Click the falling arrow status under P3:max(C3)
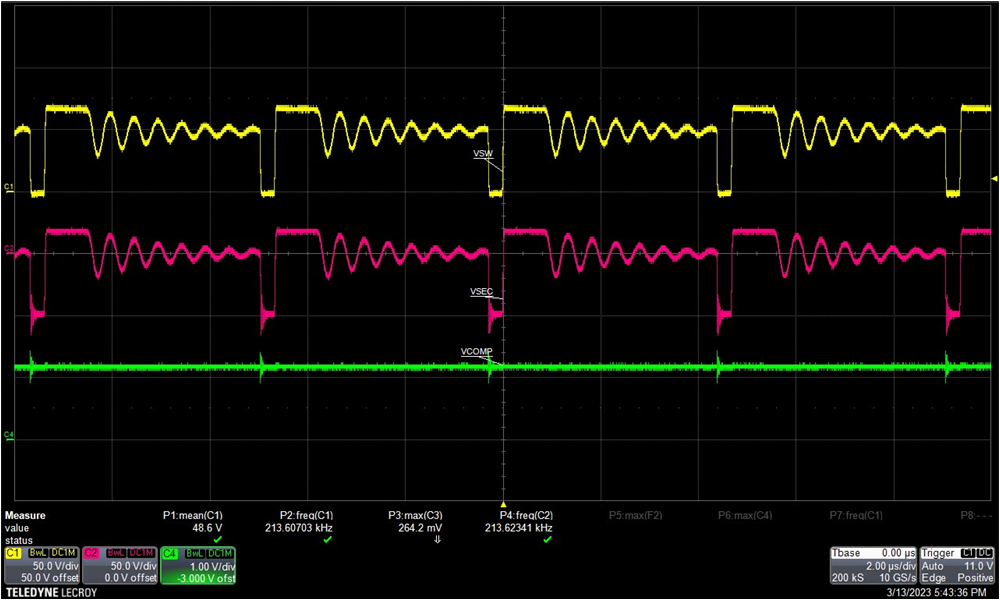Viewport: 1000px width, 600px height. [x=437, y=540]
